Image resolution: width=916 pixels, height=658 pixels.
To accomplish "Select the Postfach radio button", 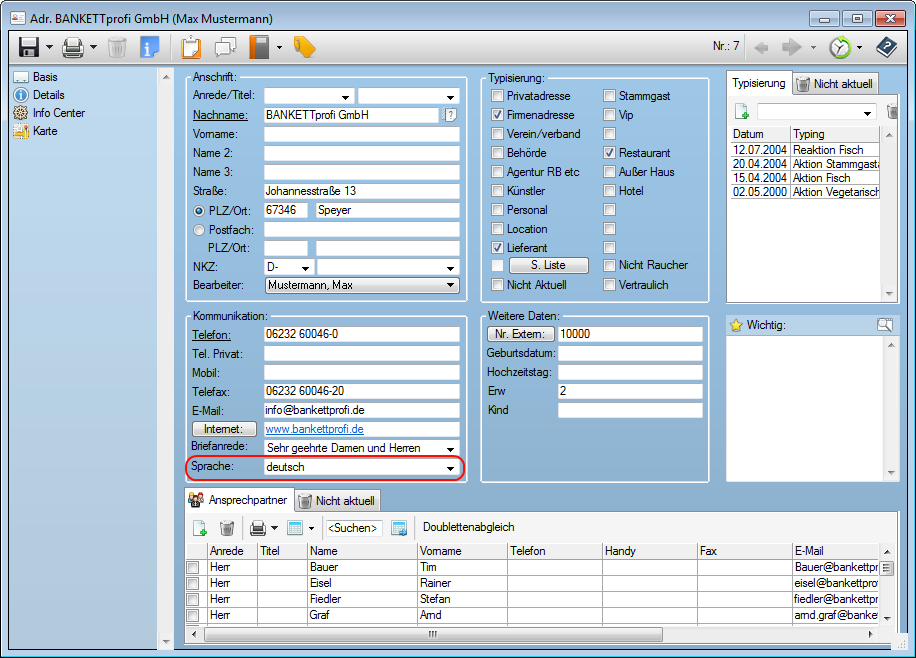I will point(199,230).
